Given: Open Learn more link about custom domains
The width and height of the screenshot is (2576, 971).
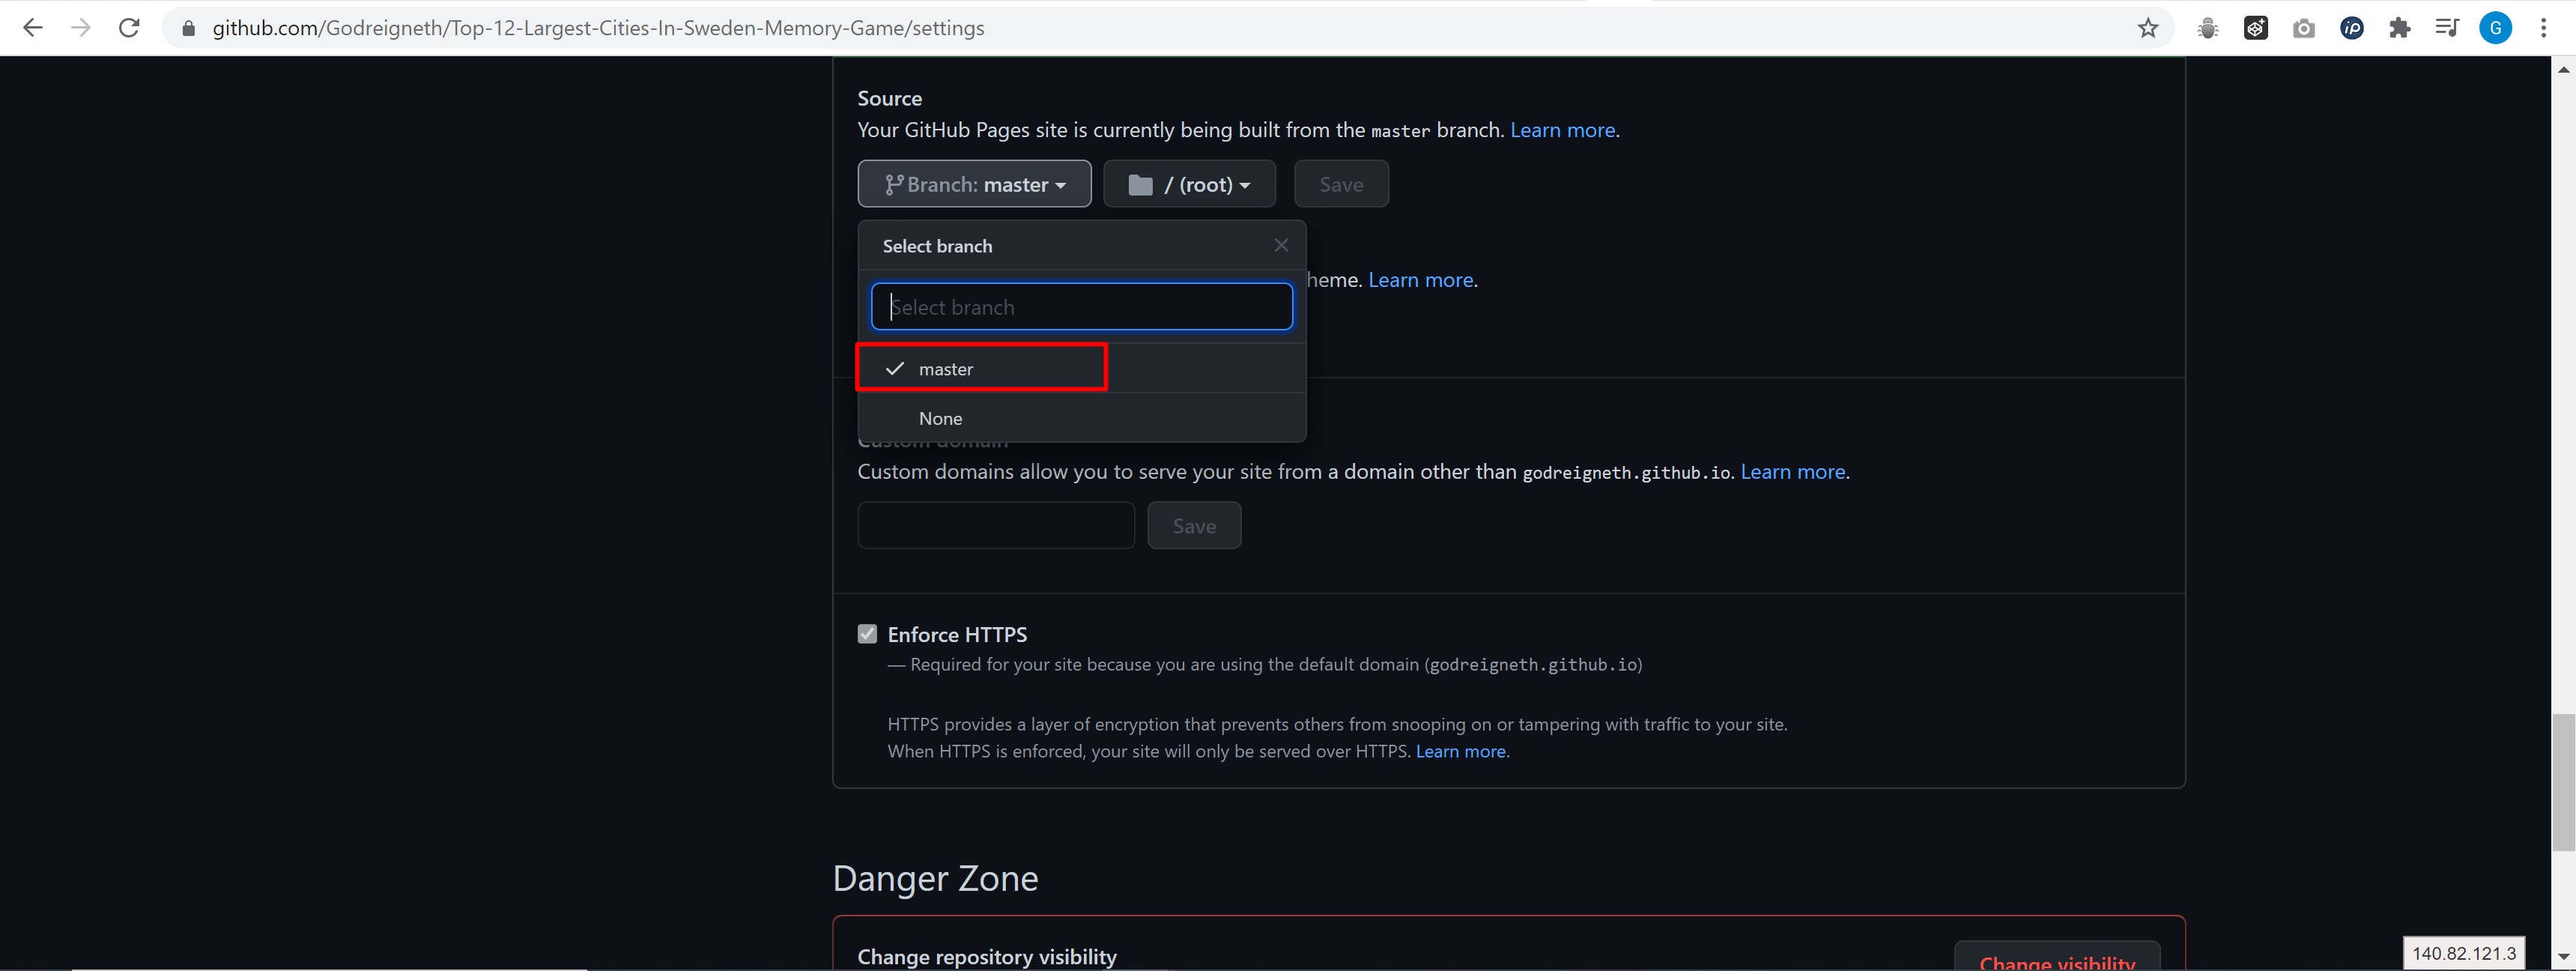Looking at the screenshot, I should (x=1792, y=471).
